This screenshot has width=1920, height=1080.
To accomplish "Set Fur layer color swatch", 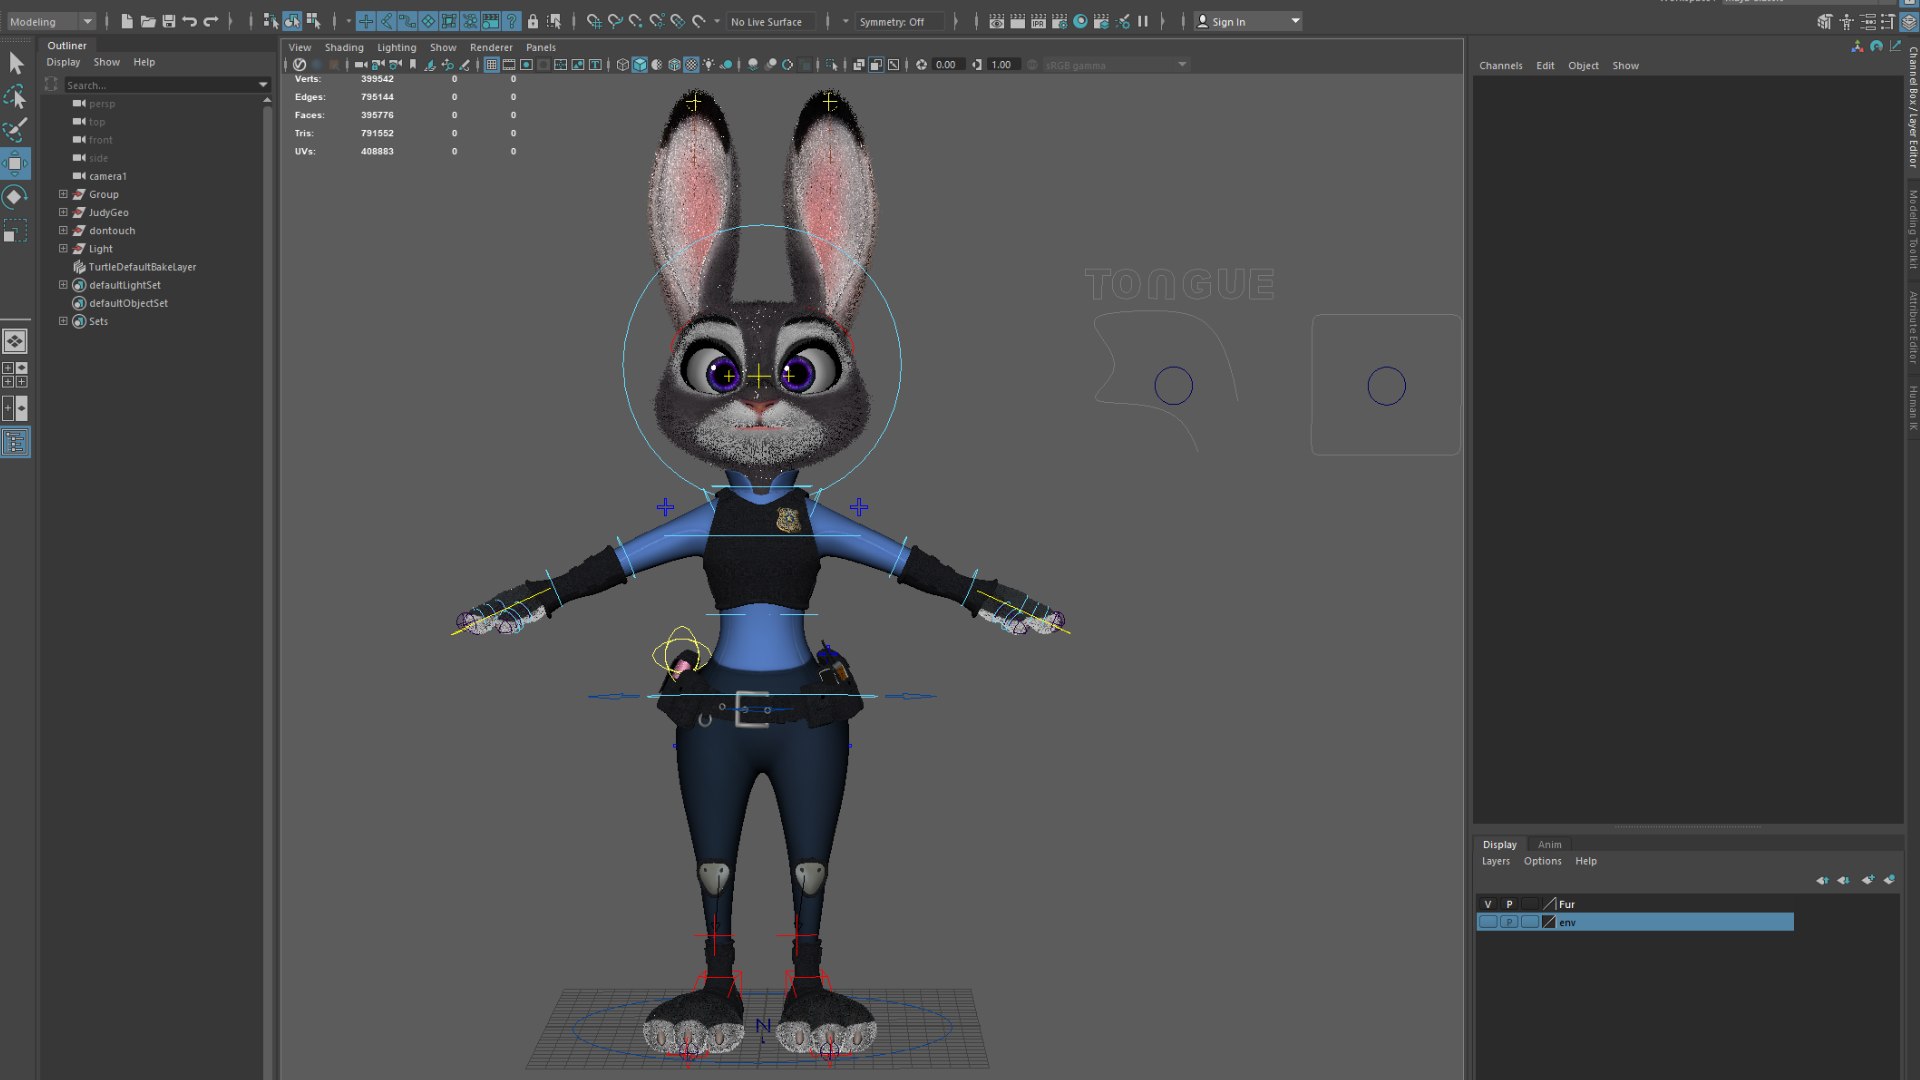I will [1549, 904].
